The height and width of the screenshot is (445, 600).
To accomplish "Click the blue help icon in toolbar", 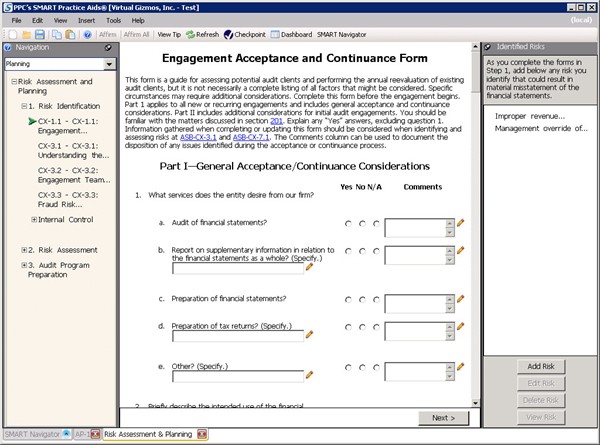I will (x=88, y=34).
